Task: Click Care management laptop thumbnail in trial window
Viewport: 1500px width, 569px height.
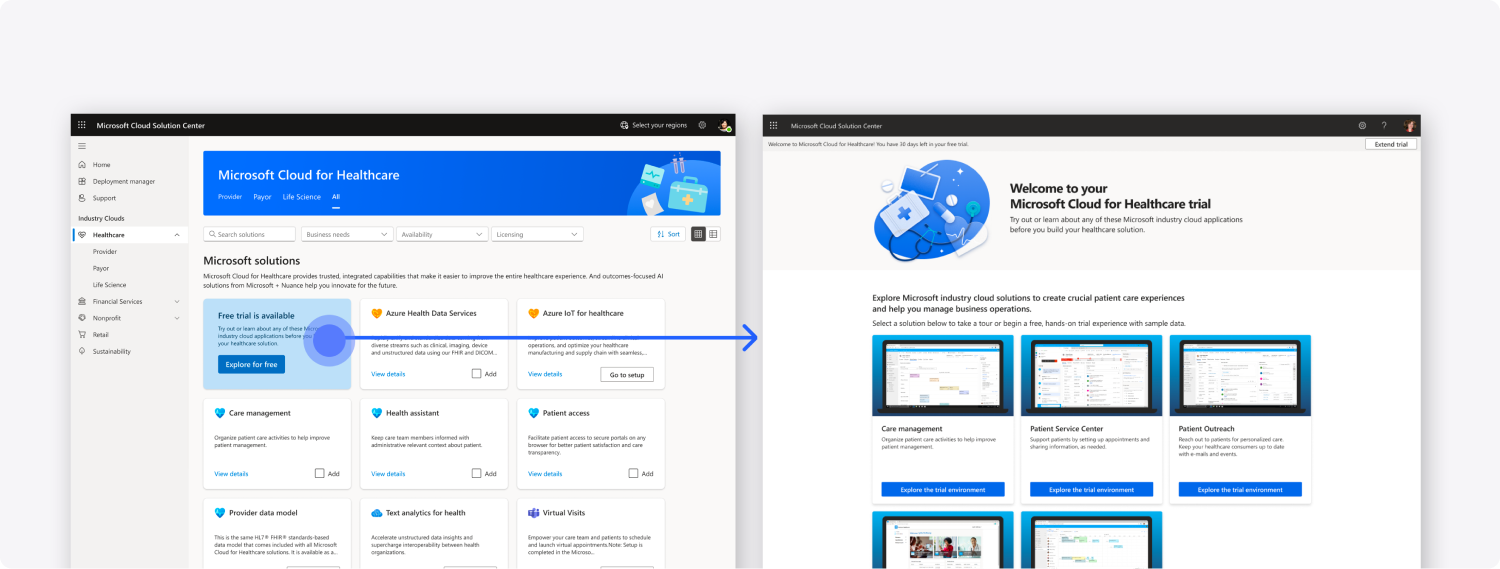Action: click(x=943, y=375)
